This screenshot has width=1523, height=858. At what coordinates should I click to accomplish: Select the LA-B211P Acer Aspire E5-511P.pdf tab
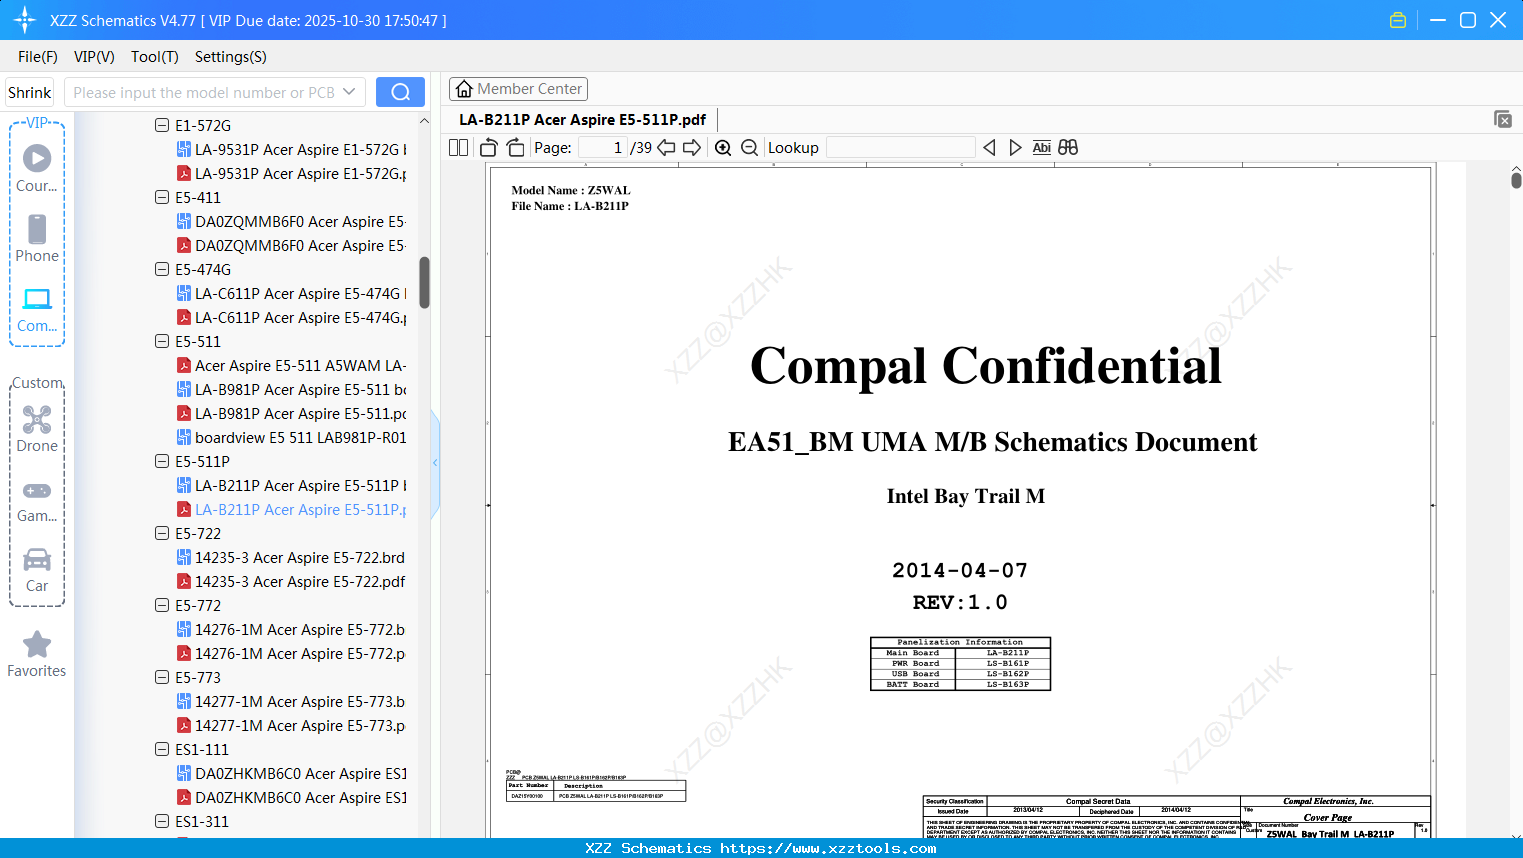pos(582,120)
